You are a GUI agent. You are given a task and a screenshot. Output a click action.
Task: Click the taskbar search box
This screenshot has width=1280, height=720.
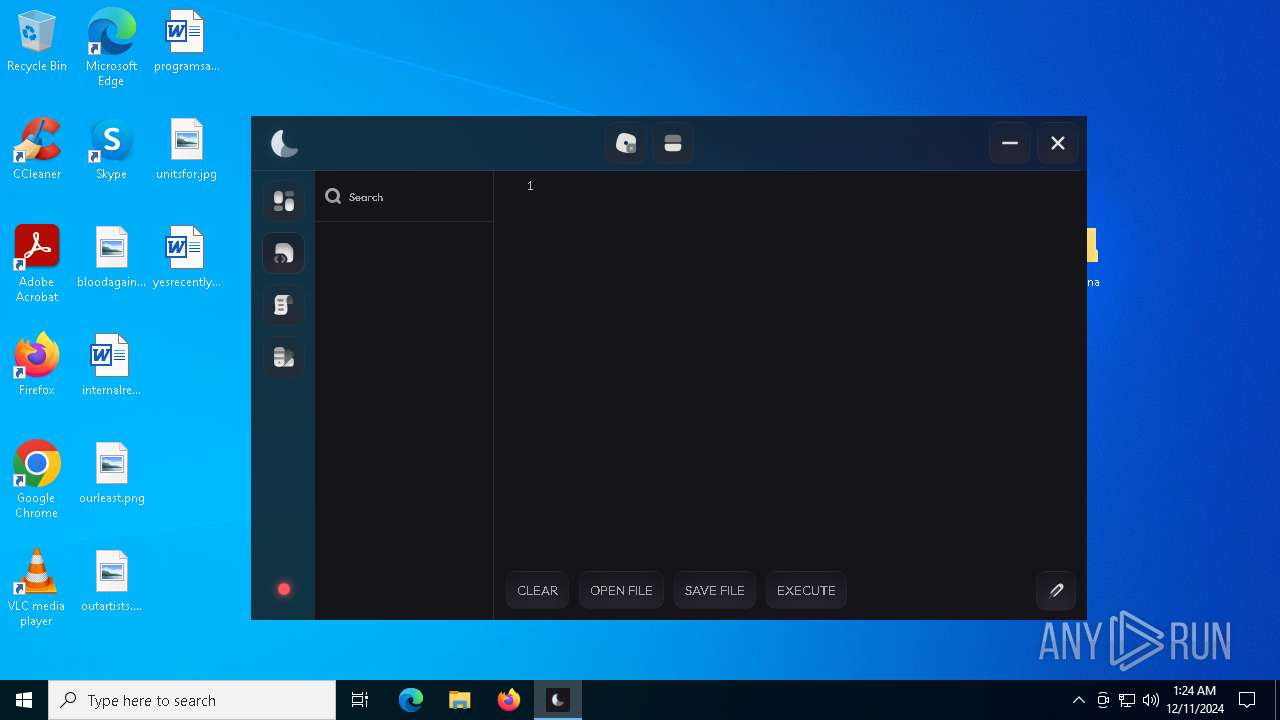(192, 700)
